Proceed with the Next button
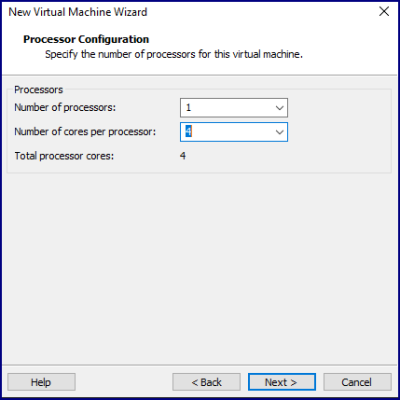Screen dimensions: 400x400 coord(282,382)
